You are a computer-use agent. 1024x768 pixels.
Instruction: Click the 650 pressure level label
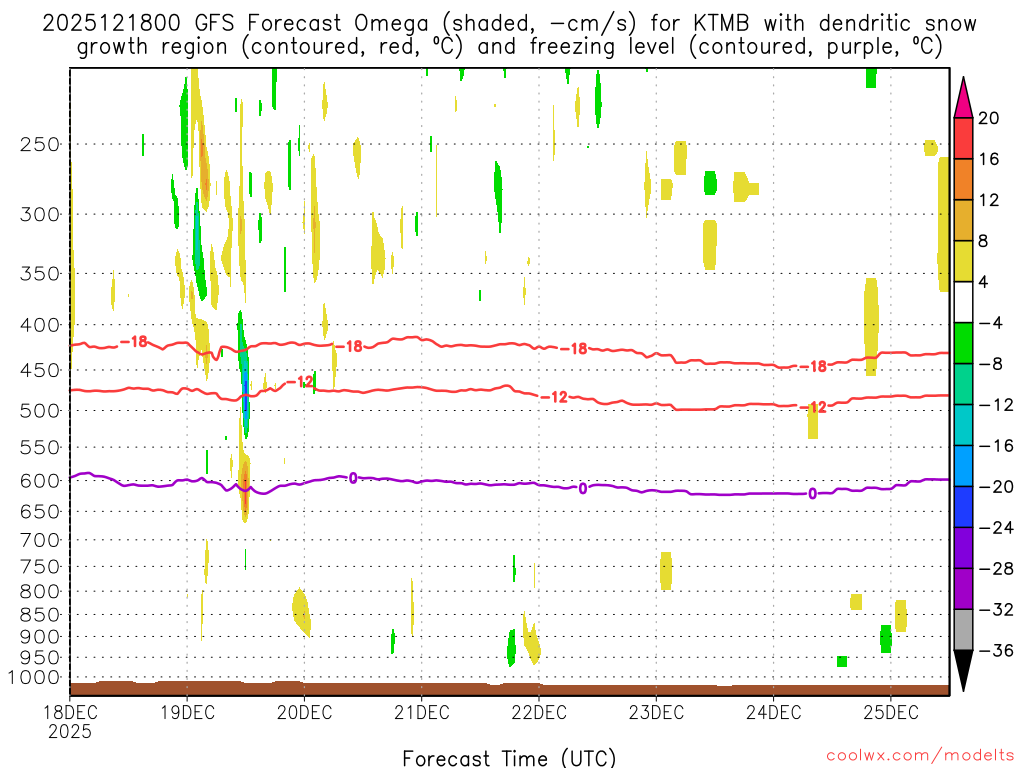click(40, 511)
